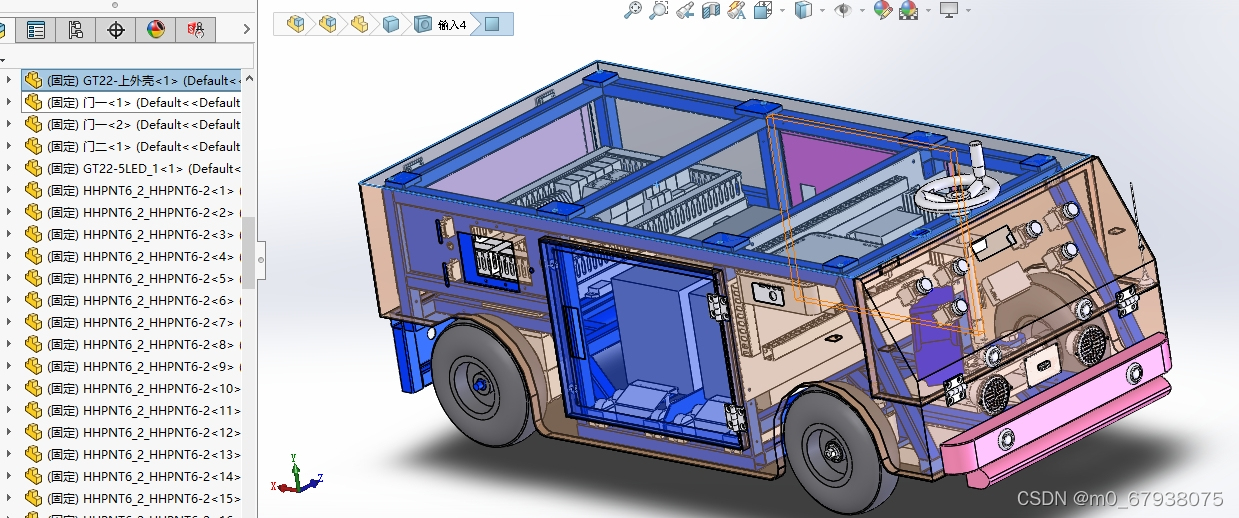1239x518 pixels.
Task: Click component icon of HHPNT6-2<9> row
Action: (x=33, y=366)
